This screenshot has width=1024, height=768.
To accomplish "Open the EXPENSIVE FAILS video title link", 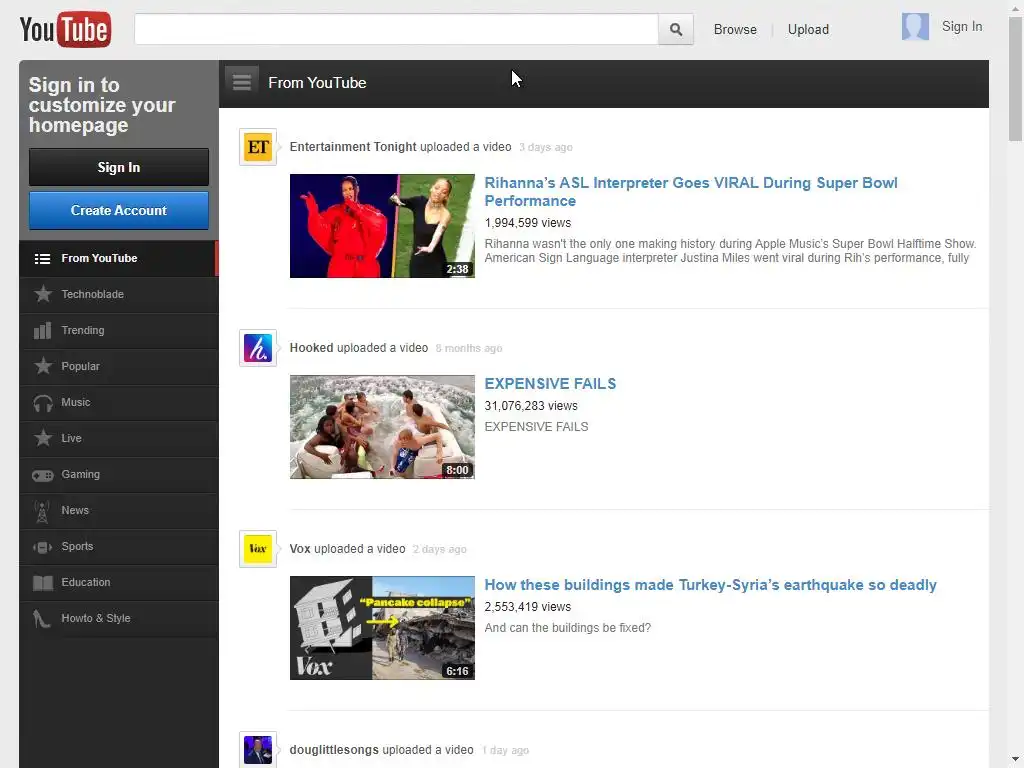I will pyautogui.click(x=550, y=383).
